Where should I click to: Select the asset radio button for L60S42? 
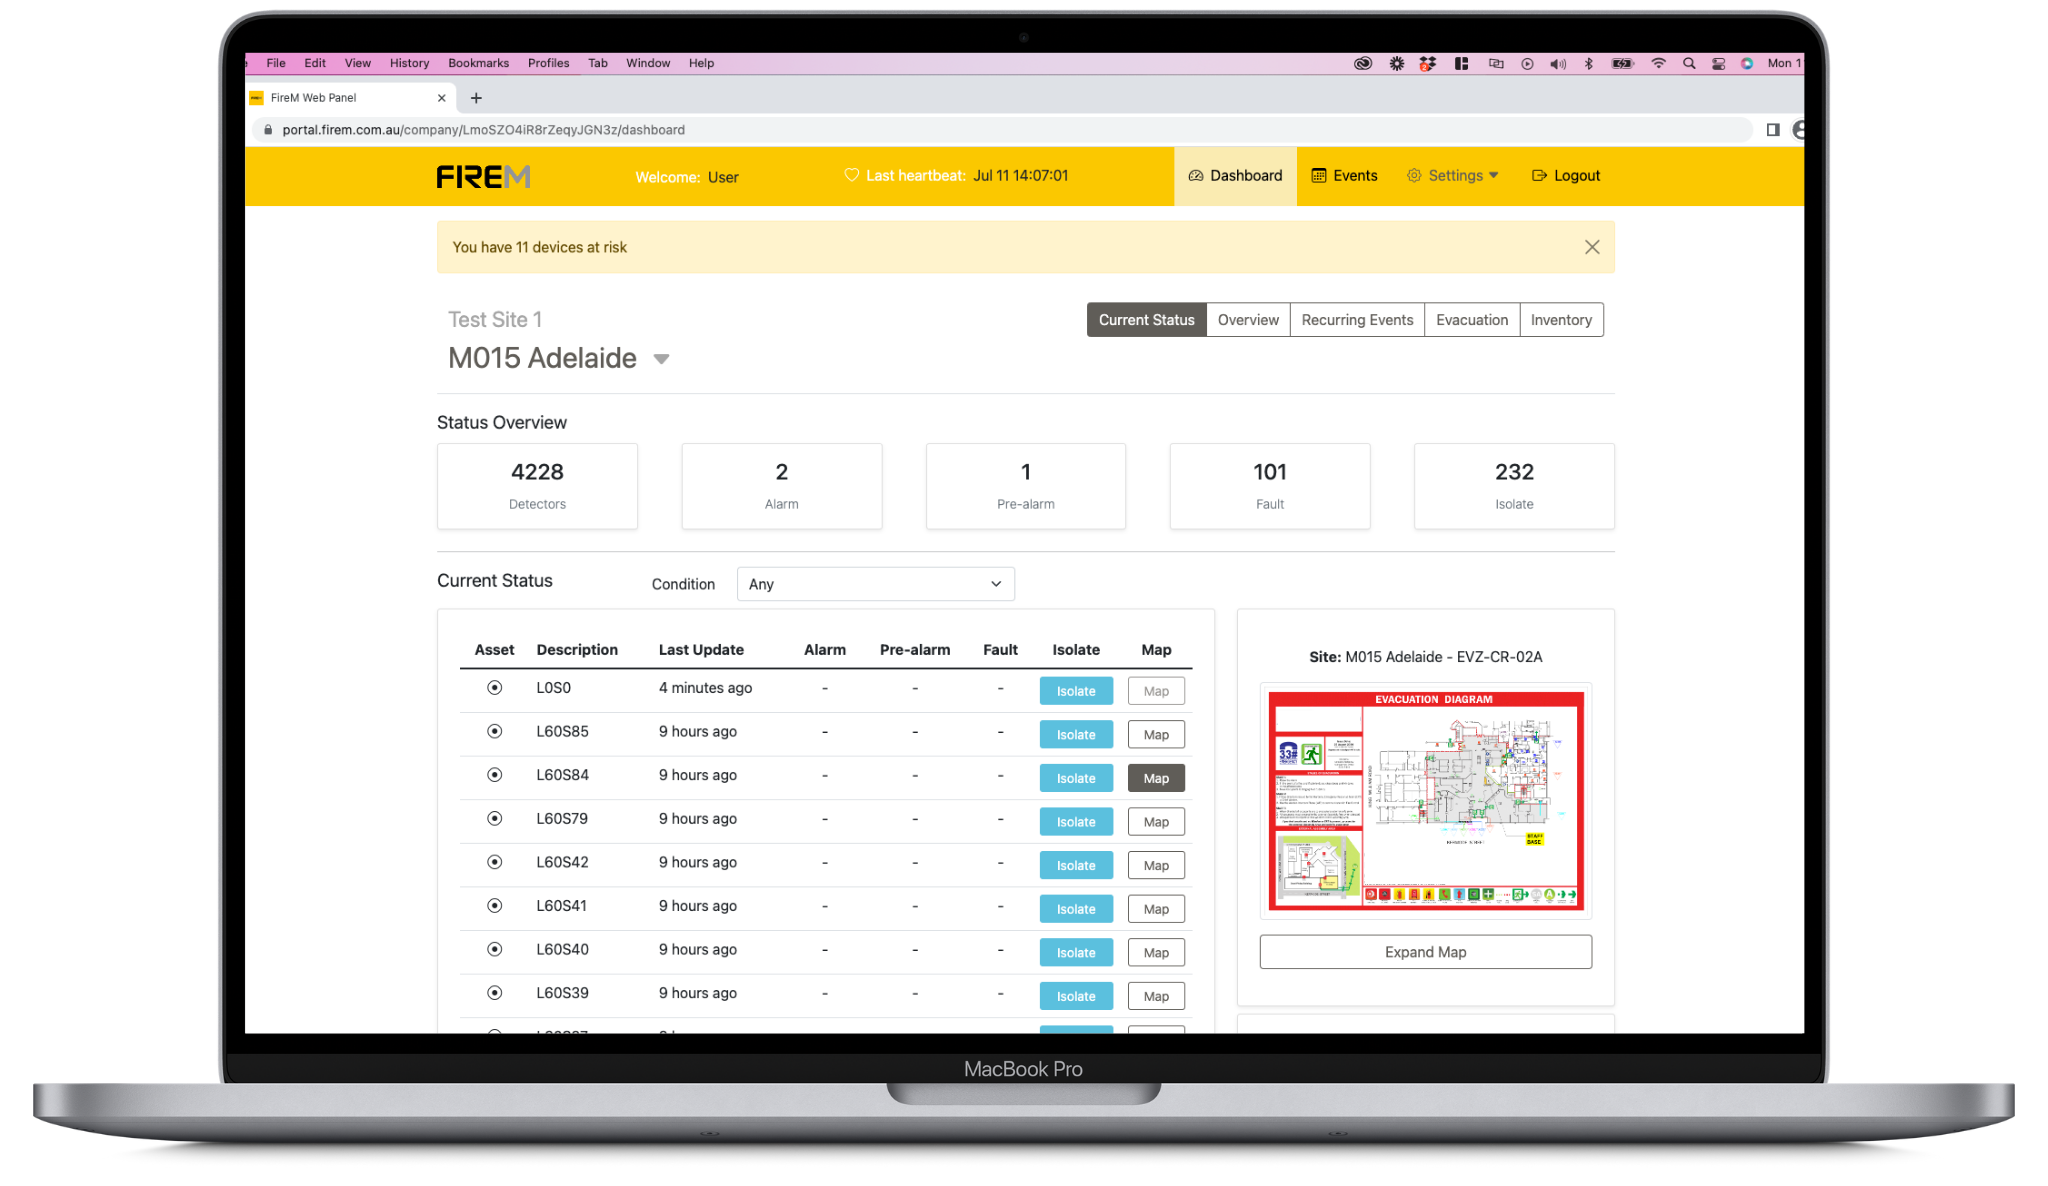pos(494,862)
